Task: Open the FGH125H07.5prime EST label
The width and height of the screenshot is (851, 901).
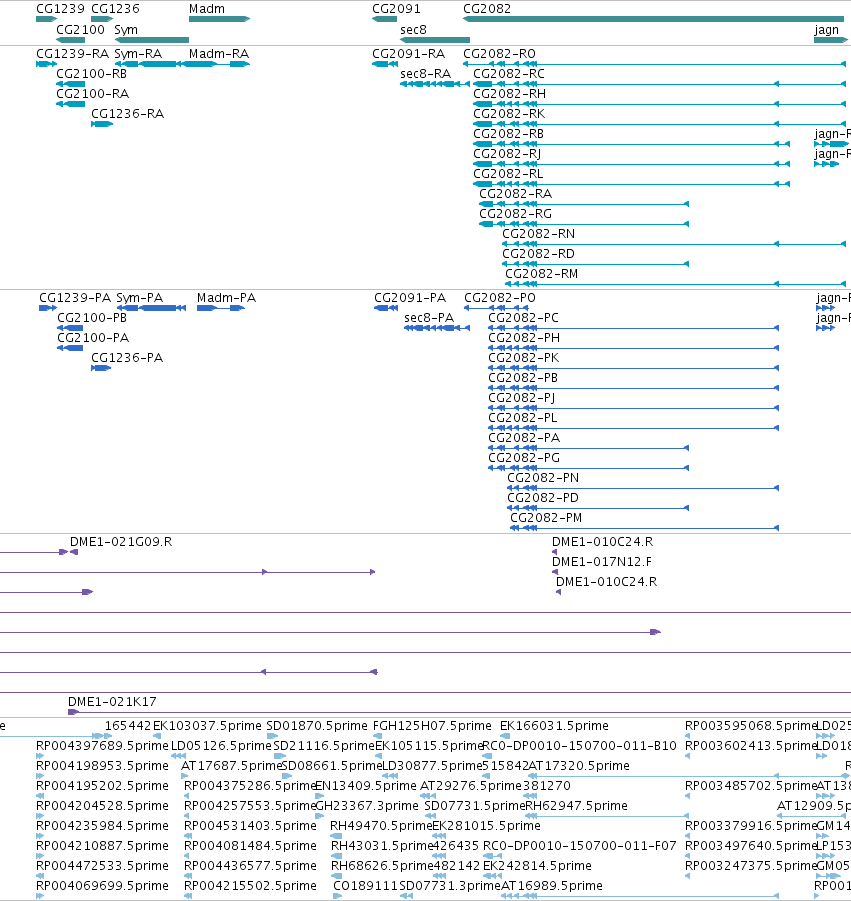Action: (x=432, y=725)
